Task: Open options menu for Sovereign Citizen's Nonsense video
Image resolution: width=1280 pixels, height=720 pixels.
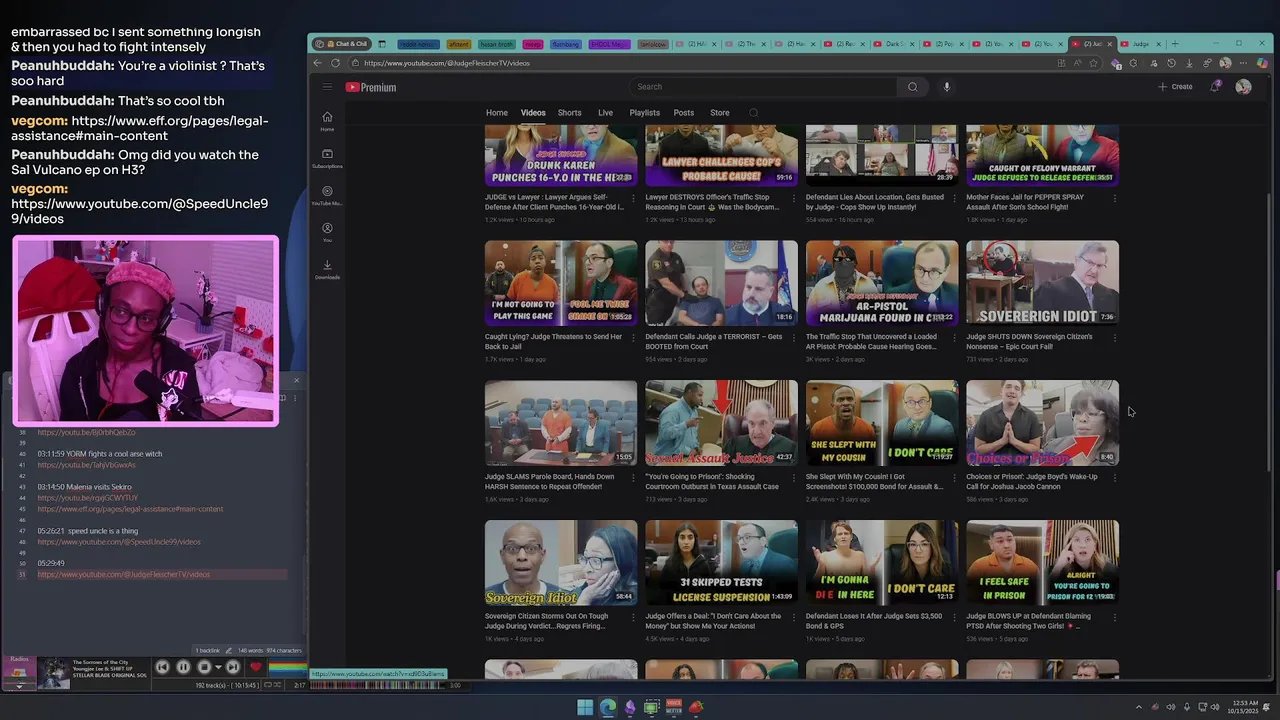Action: (1114, 338)
